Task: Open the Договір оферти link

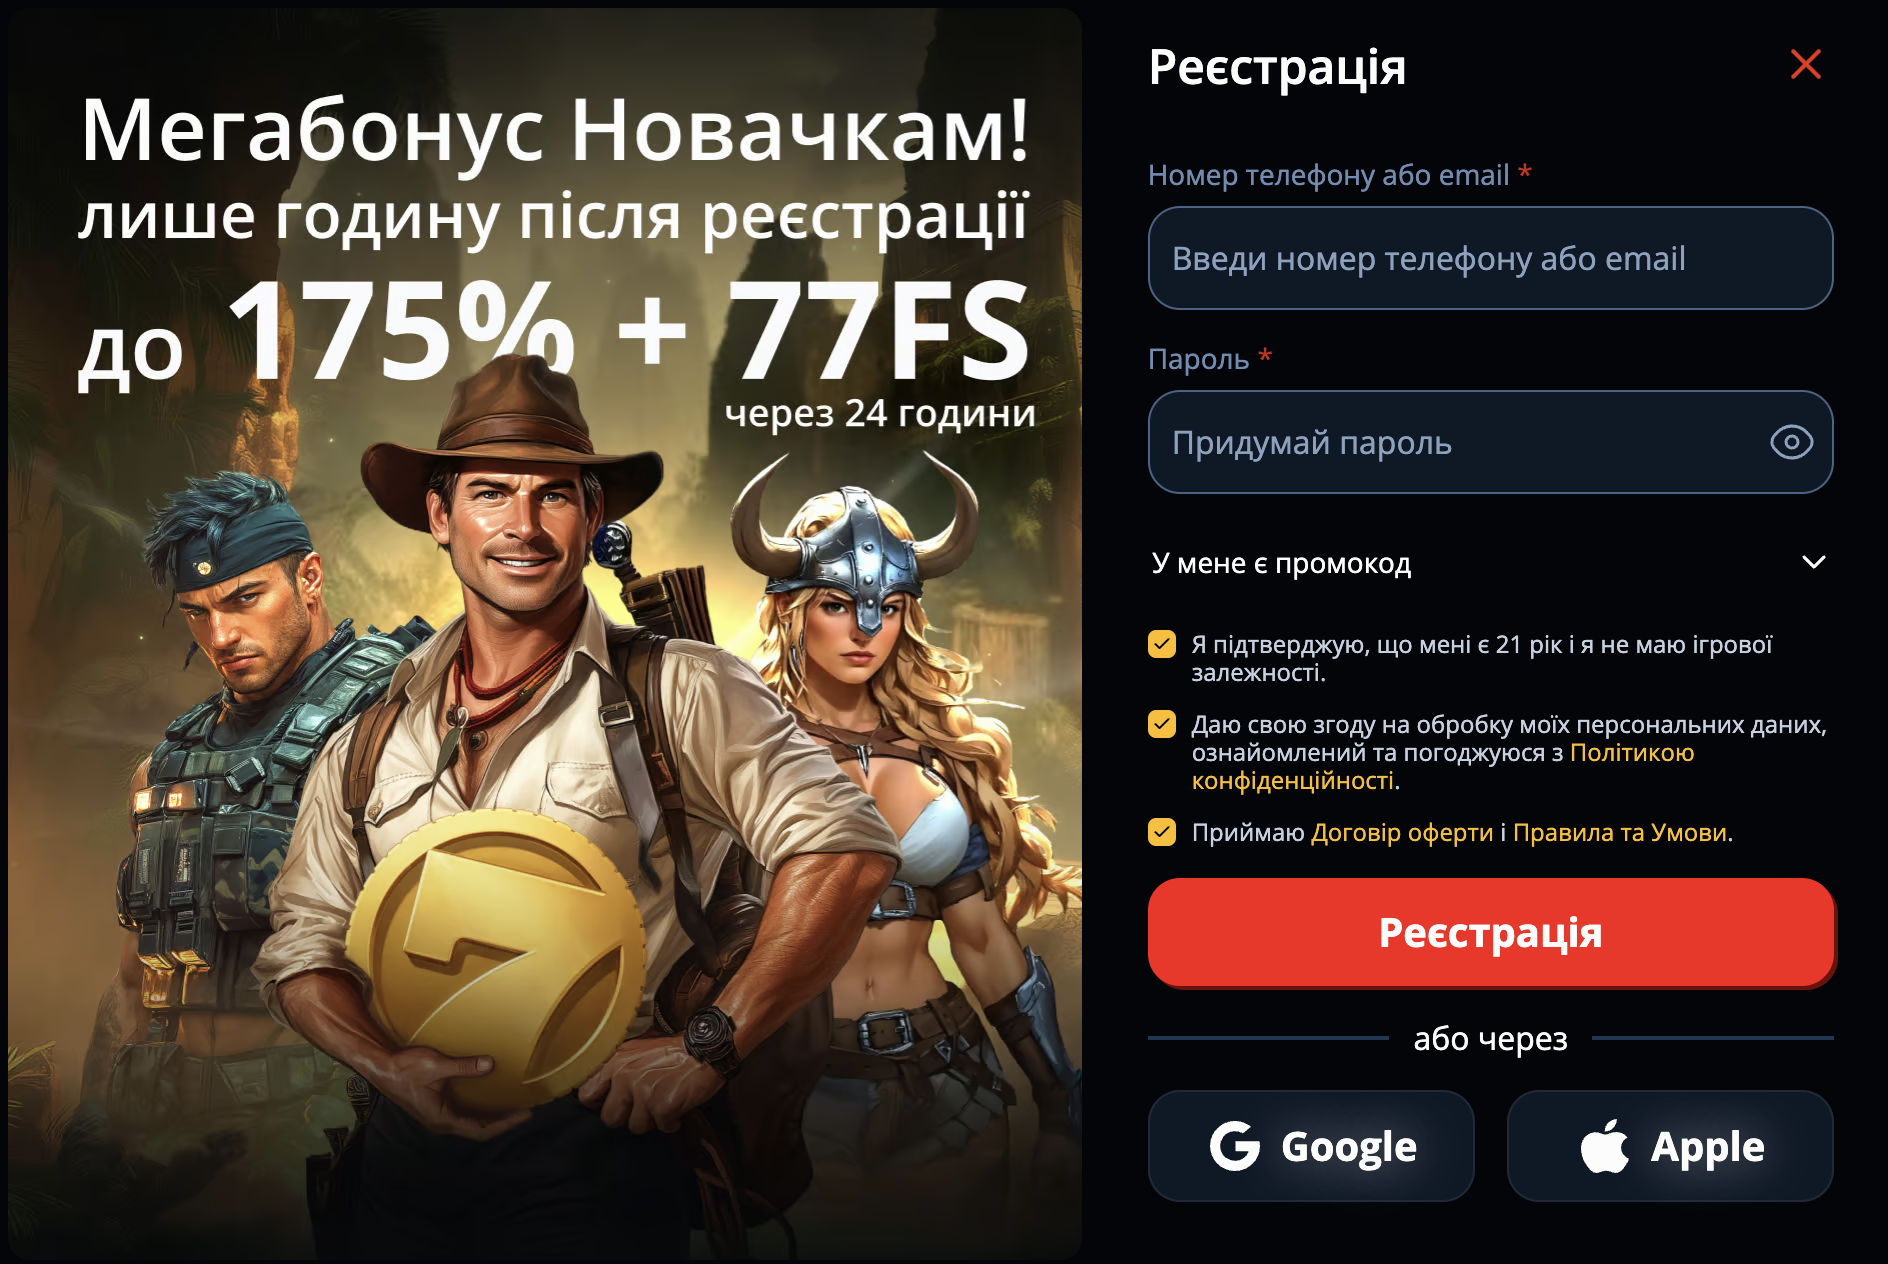Action: click(1401, 832)
